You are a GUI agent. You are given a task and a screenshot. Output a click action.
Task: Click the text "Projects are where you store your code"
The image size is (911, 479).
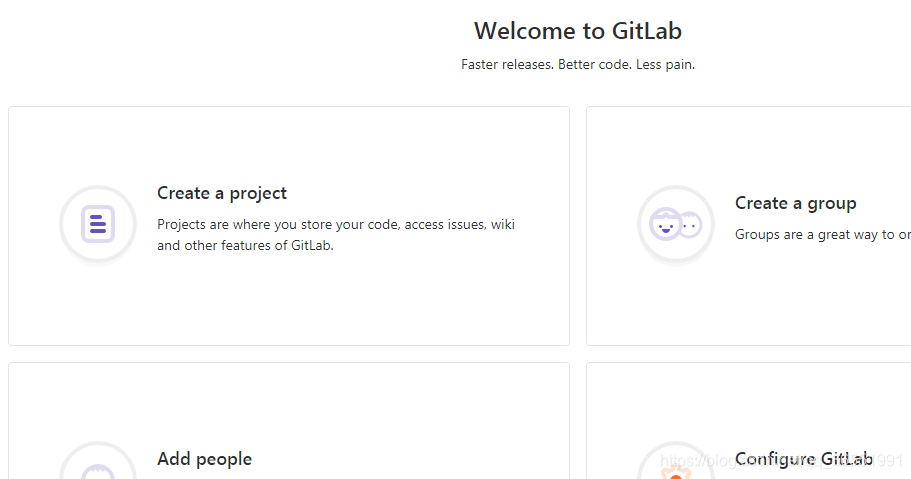pos(278,224)
